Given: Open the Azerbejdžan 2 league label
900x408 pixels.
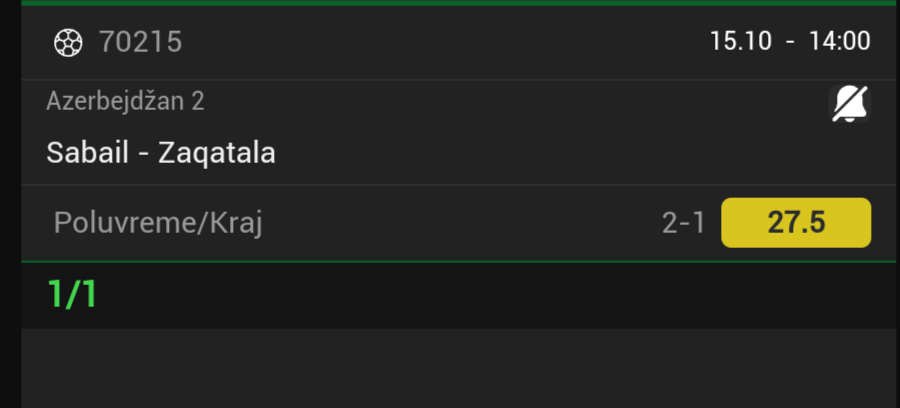Looking at the screenshot, I should point(125,101).
